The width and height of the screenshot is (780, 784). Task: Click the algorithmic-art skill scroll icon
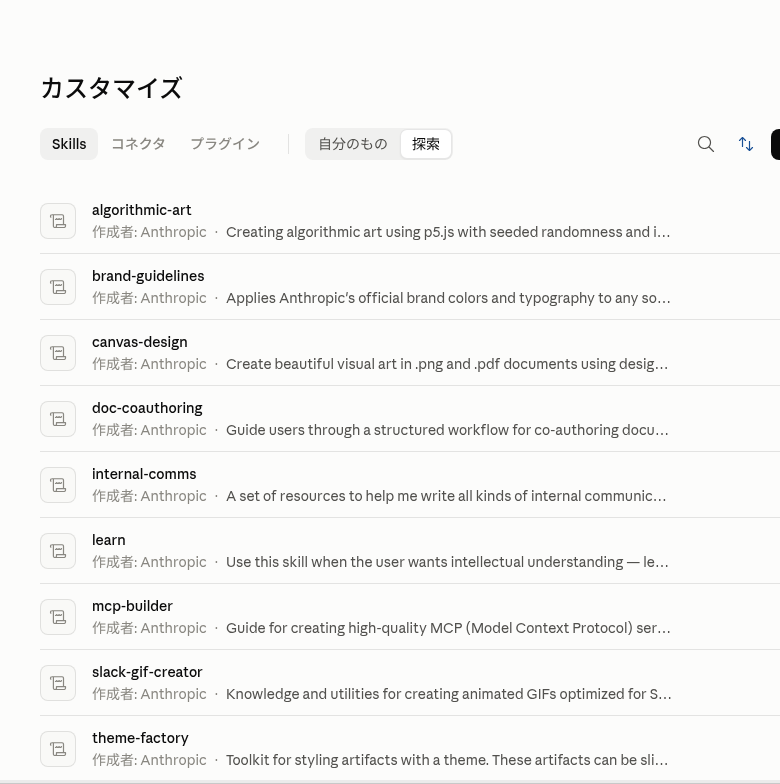point(58,221)
